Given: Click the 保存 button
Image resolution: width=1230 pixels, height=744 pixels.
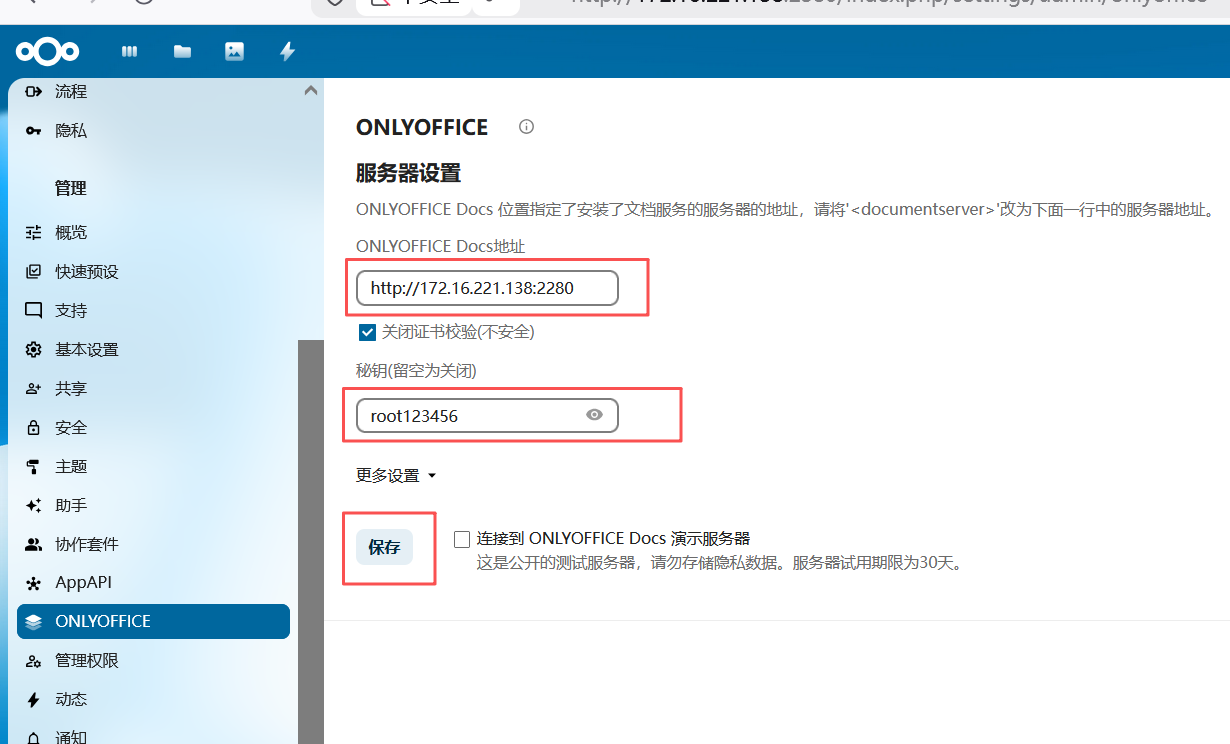Looking at the screenshot, I should 384,547.
